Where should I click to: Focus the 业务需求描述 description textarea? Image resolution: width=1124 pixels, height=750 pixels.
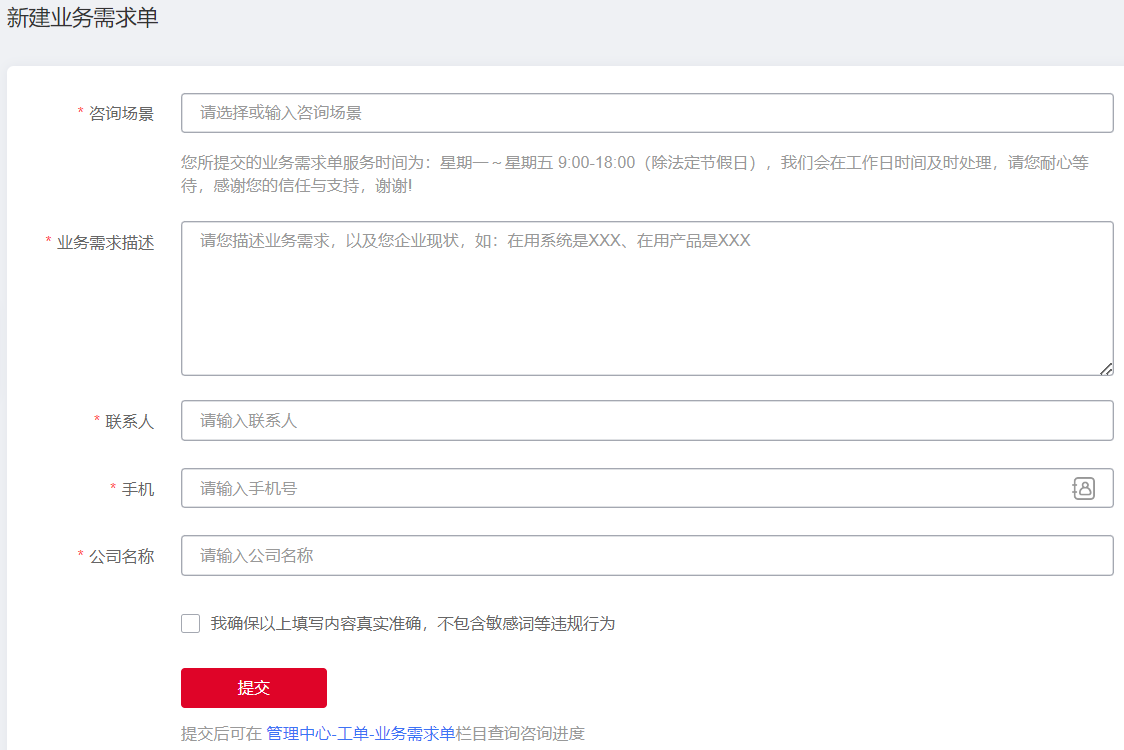click(647, 298)
